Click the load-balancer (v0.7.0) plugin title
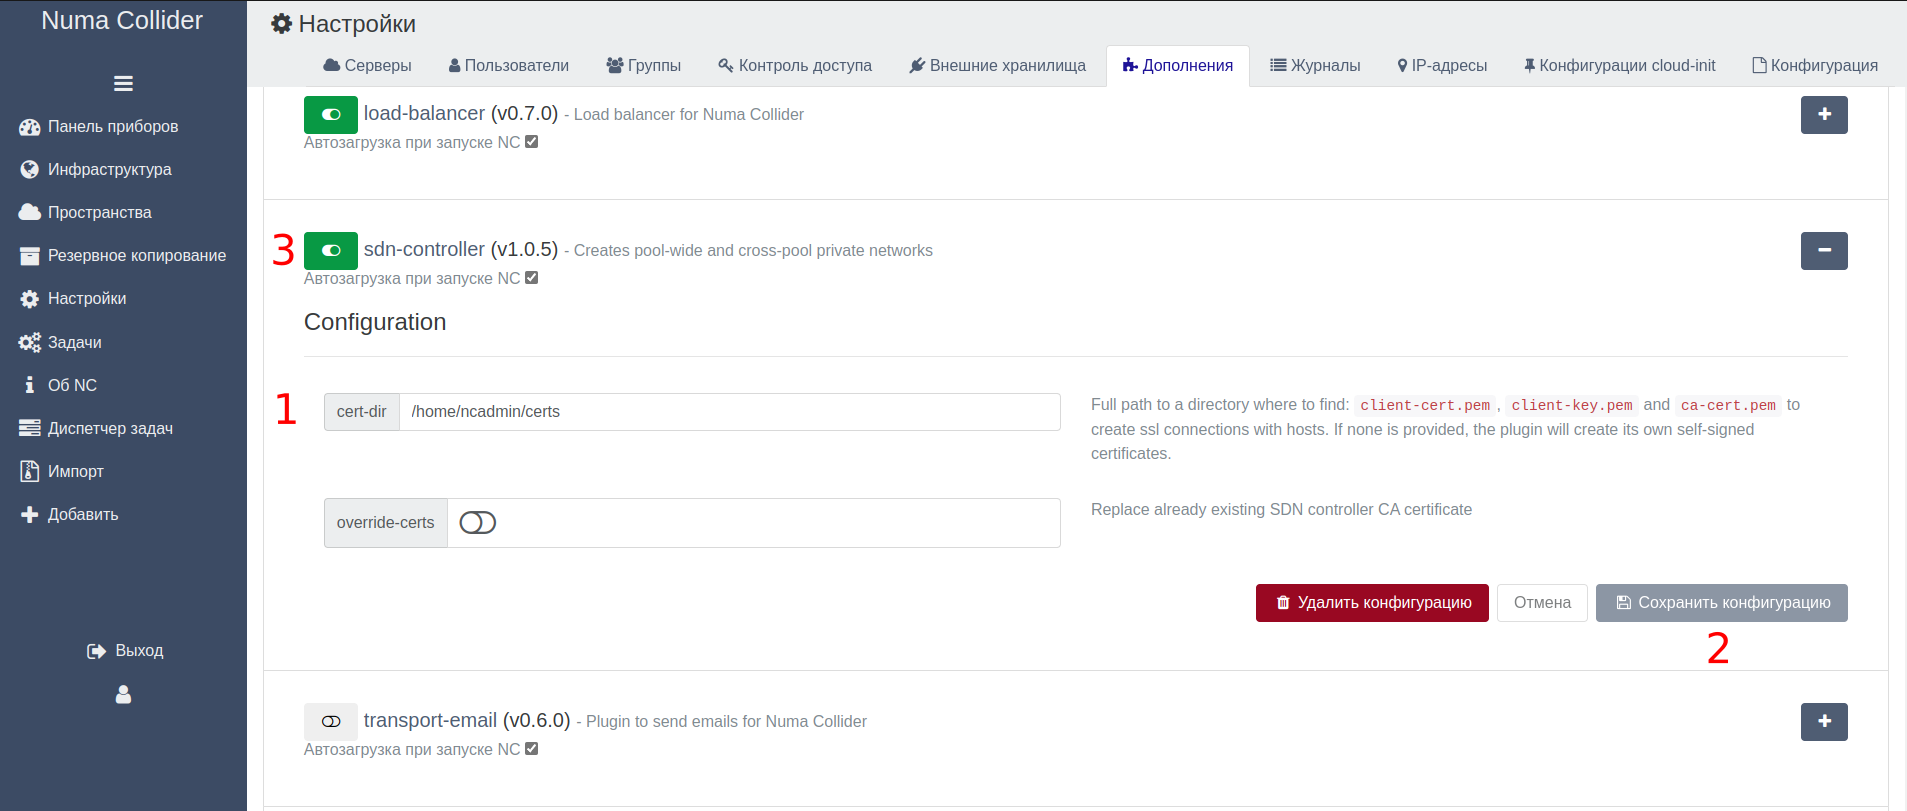 pos(461,114)
